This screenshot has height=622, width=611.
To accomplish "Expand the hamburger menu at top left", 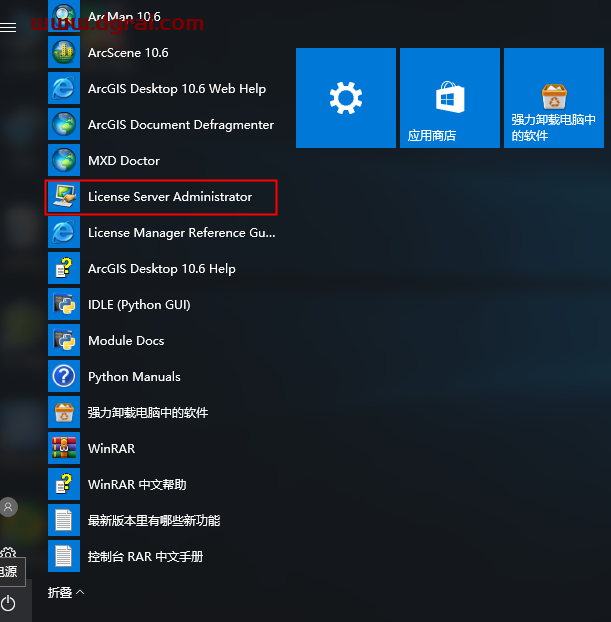I will pos(9,27).
